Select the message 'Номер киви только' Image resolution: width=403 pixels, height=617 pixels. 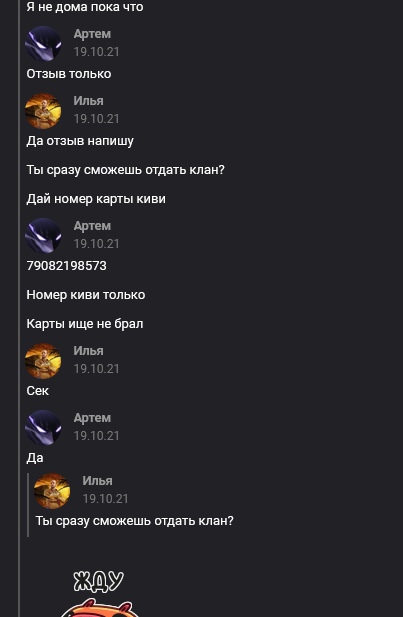coord(86,295)
